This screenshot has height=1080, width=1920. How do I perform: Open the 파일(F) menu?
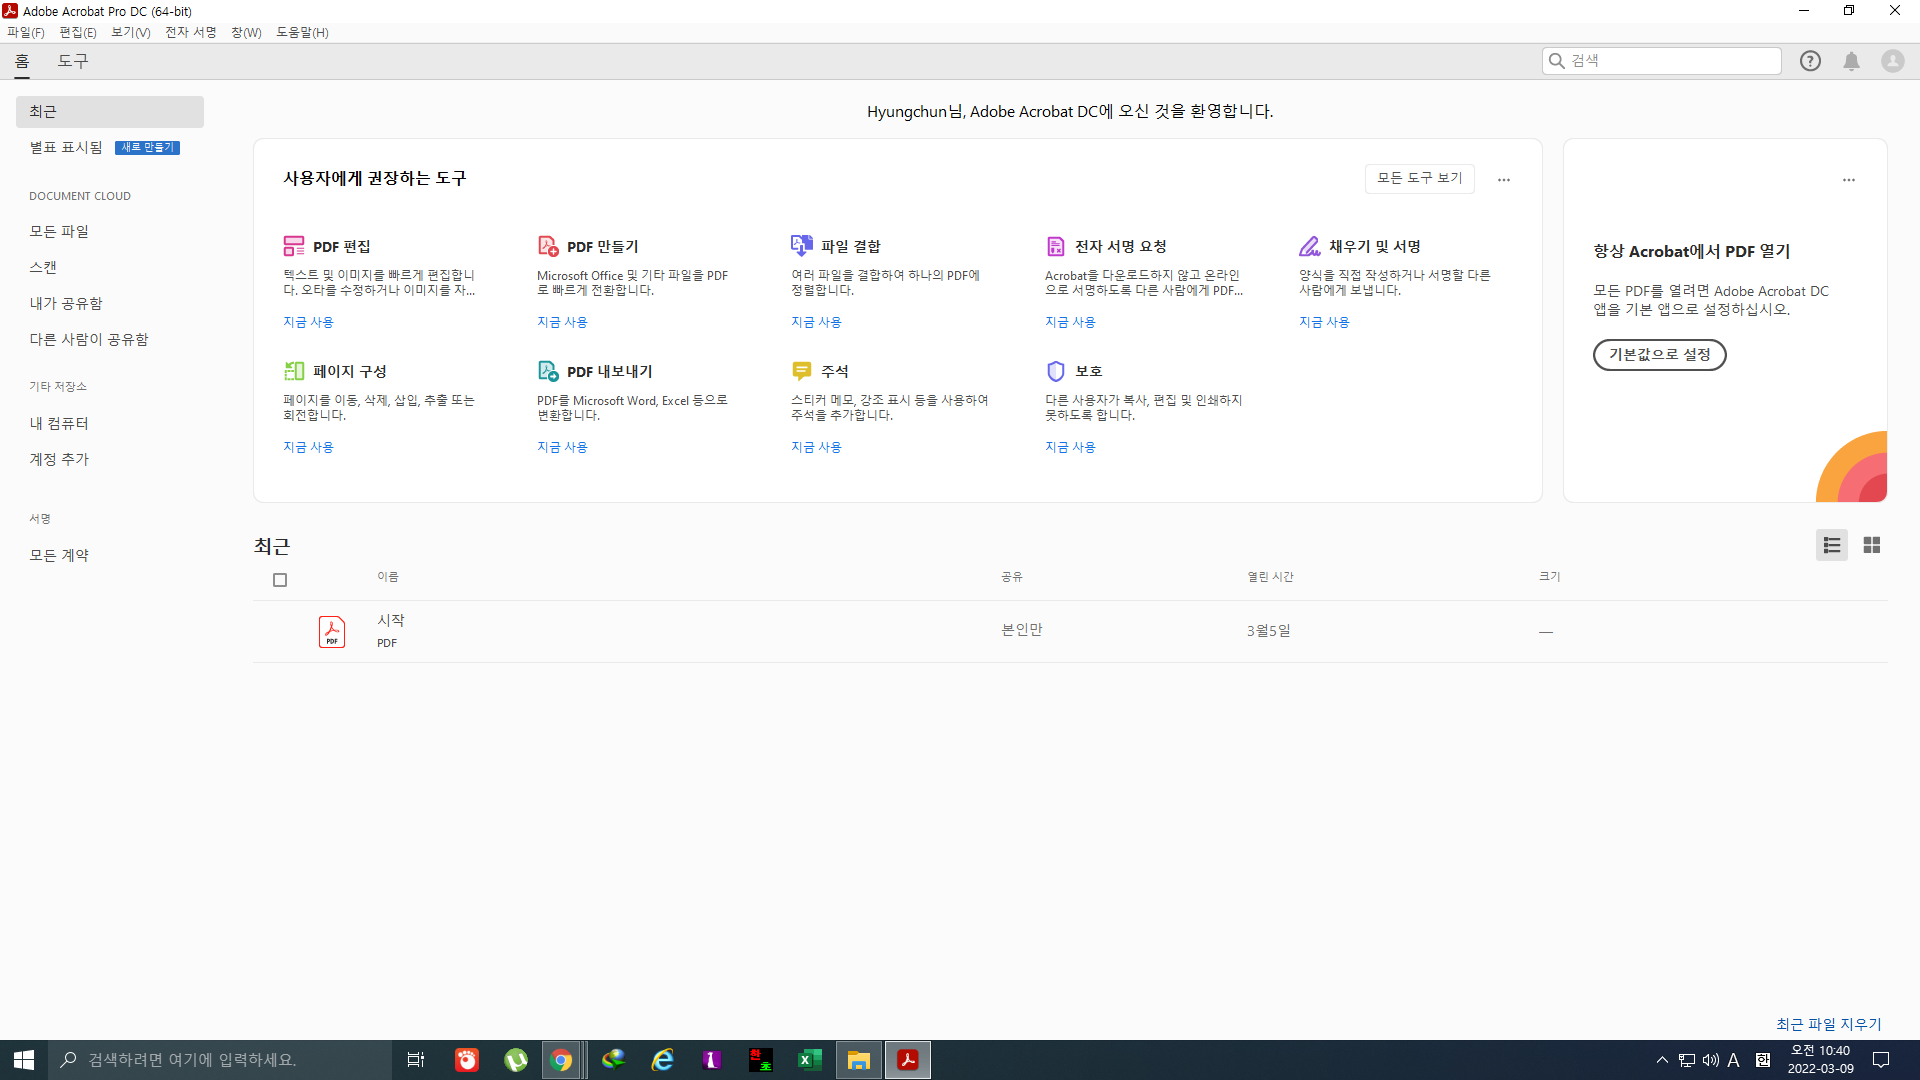26,32
